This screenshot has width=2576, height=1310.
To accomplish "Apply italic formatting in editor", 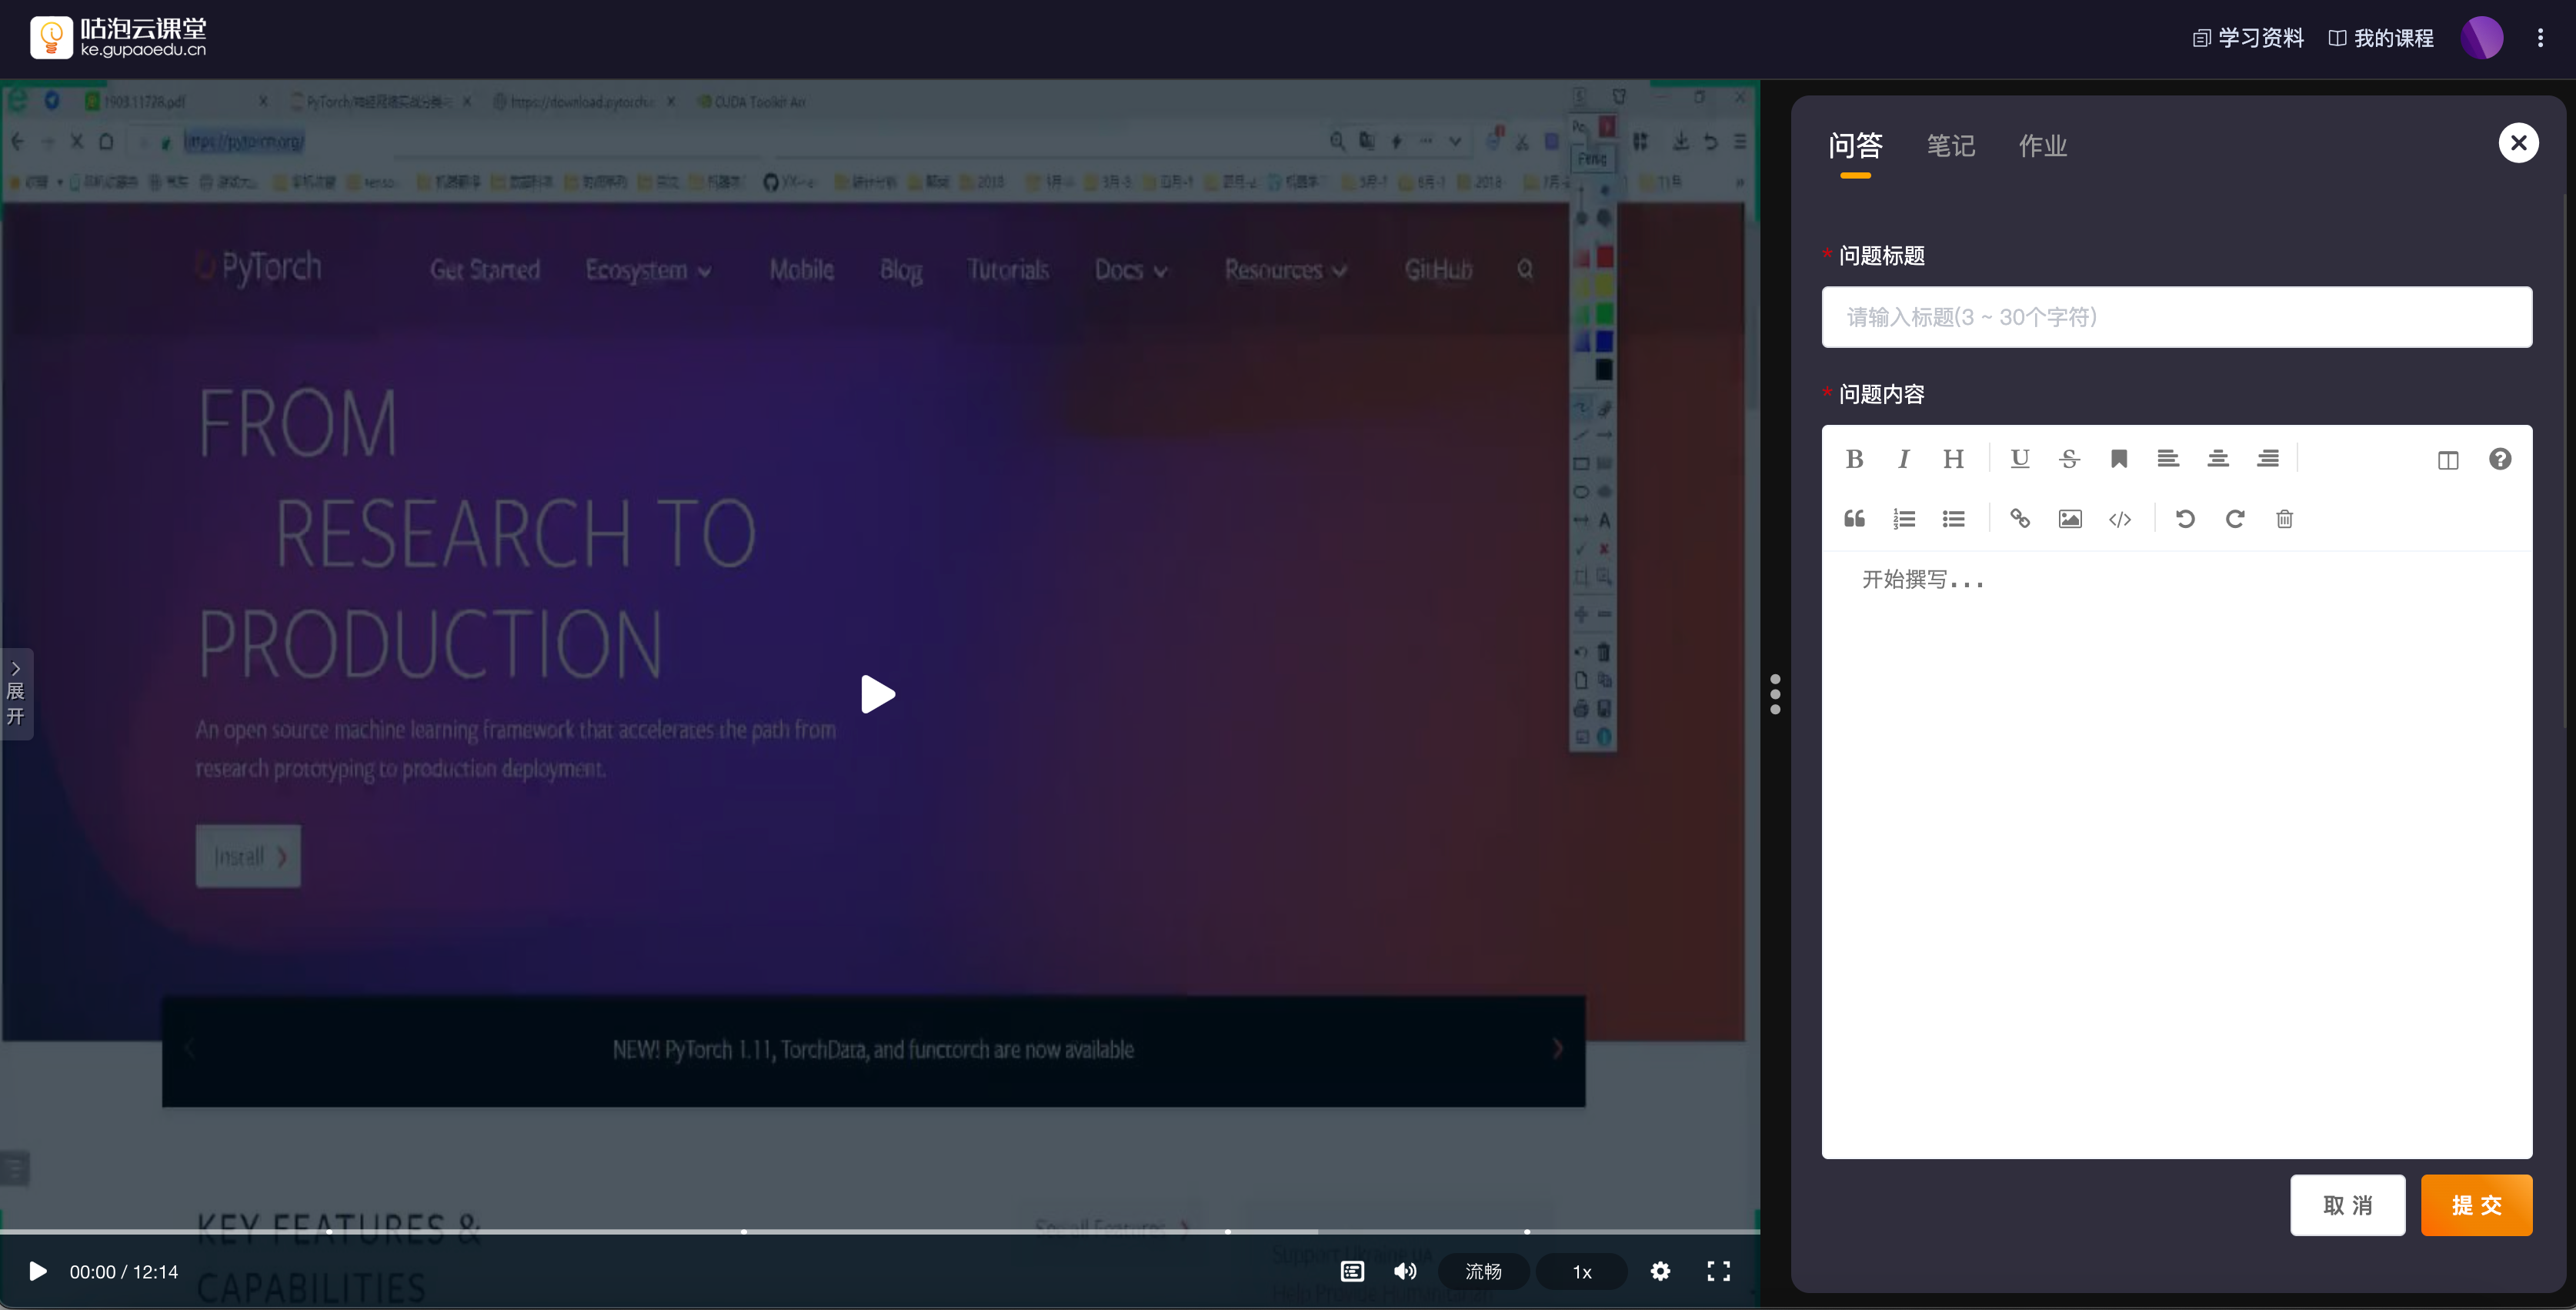I will [x=1903, y=459].
